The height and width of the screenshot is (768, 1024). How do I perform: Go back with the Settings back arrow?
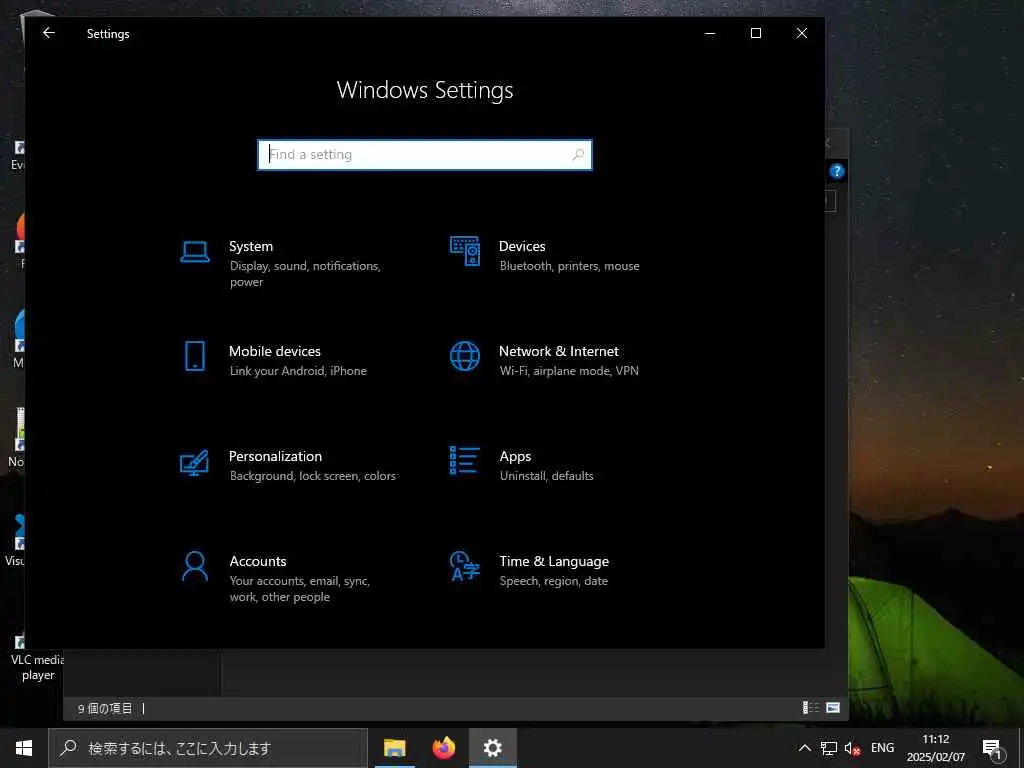tap(48, 33)
